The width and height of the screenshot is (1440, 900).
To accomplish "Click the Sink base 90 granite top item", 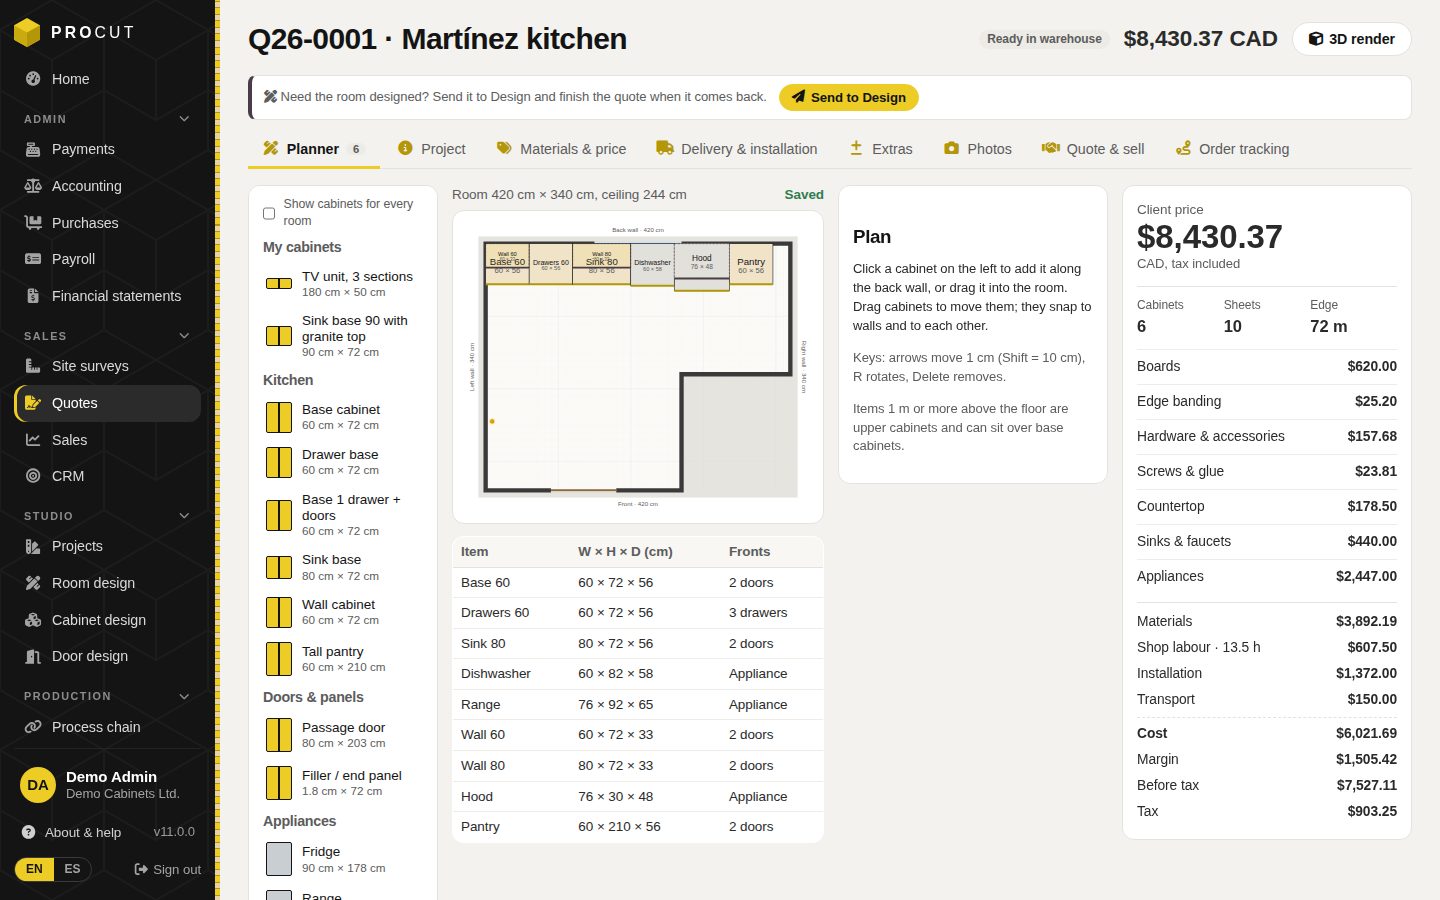I will (x=342, y=336).
